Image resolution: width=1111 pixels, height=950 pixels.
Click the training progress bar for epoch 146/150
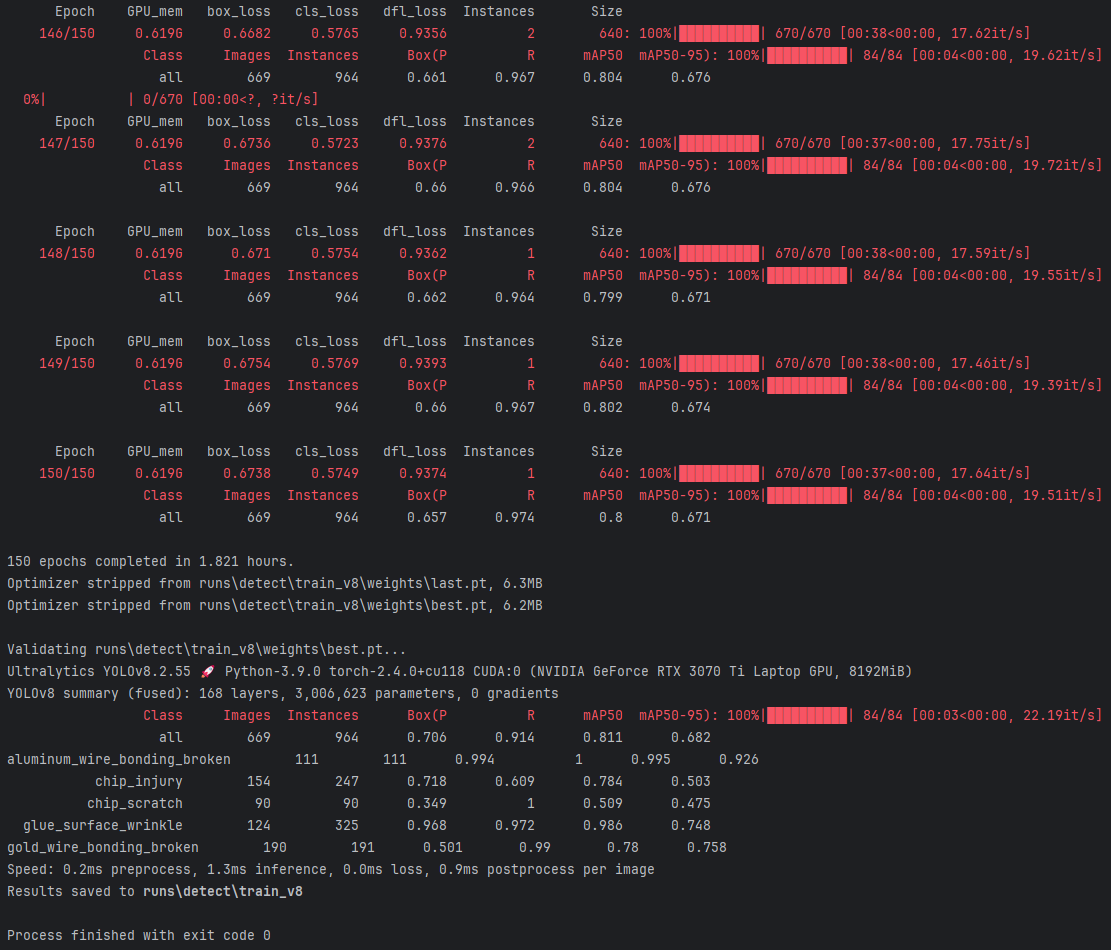tap(718, 34)
